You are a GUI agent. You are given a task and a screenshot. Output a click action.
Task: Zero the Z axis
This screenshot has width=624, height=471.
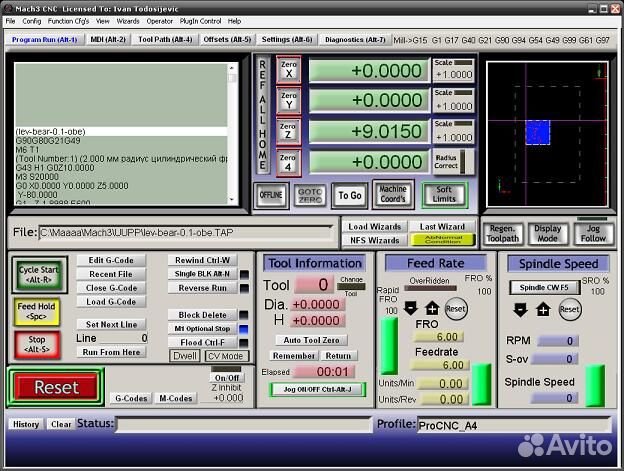pyautogui.click(x=288, y=131)
